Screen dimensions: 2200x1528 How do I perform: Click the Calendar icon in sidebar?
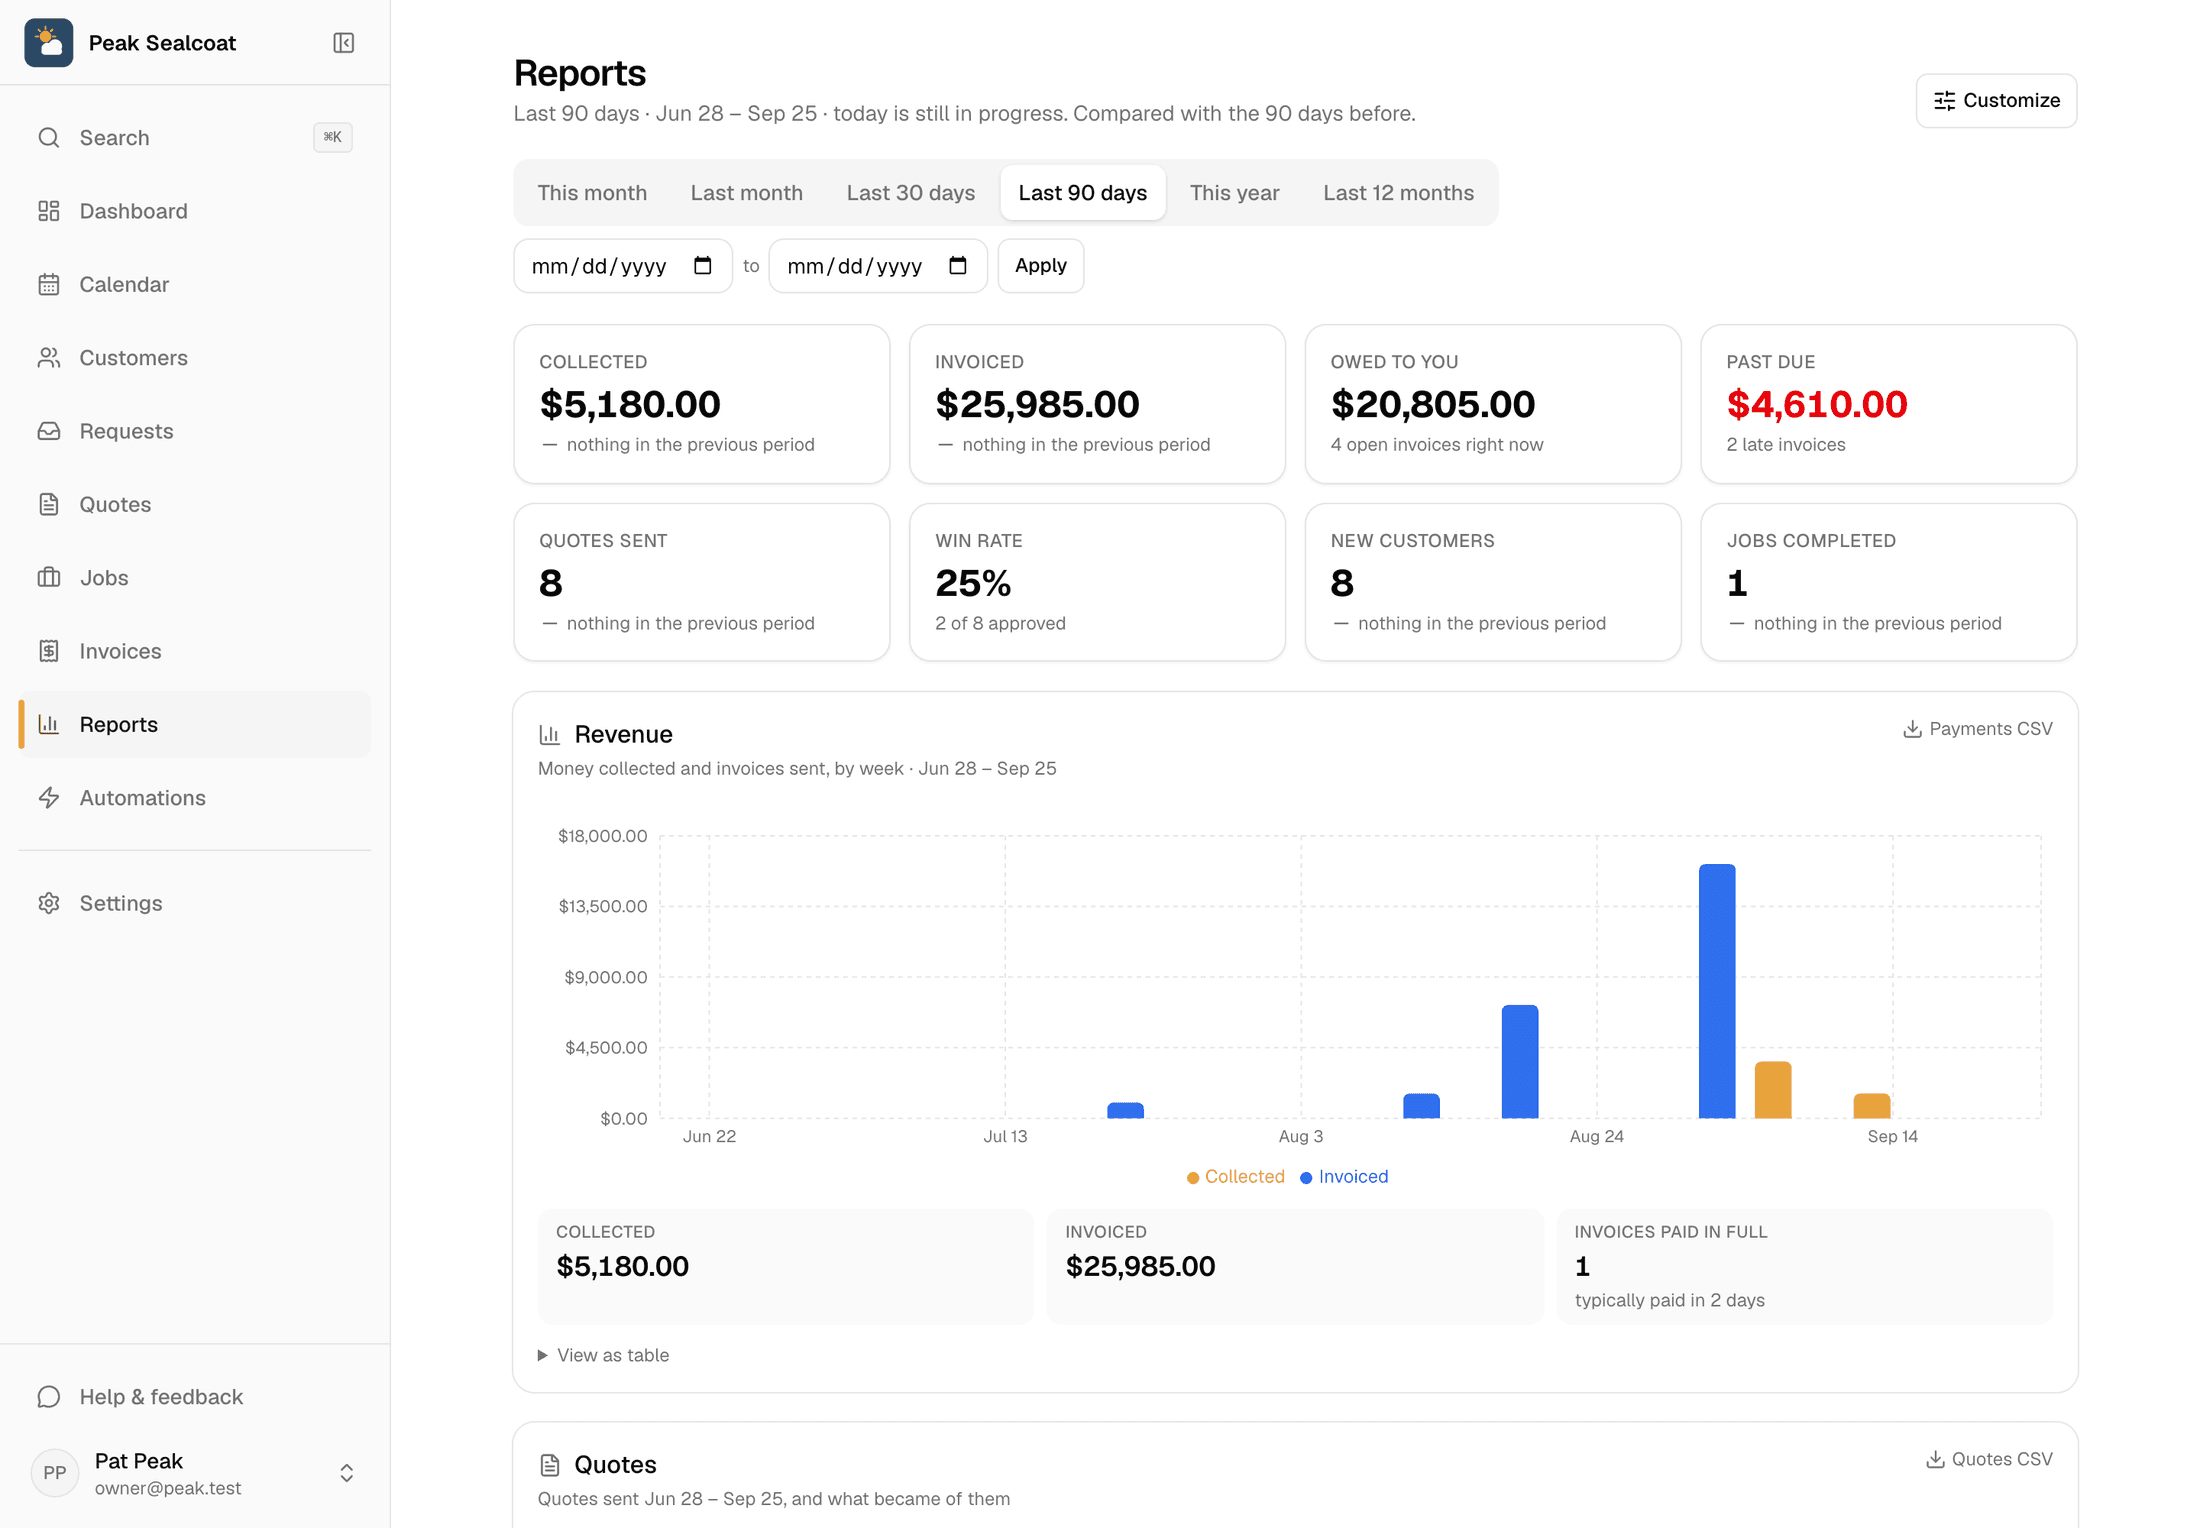(x=49, y=285)
